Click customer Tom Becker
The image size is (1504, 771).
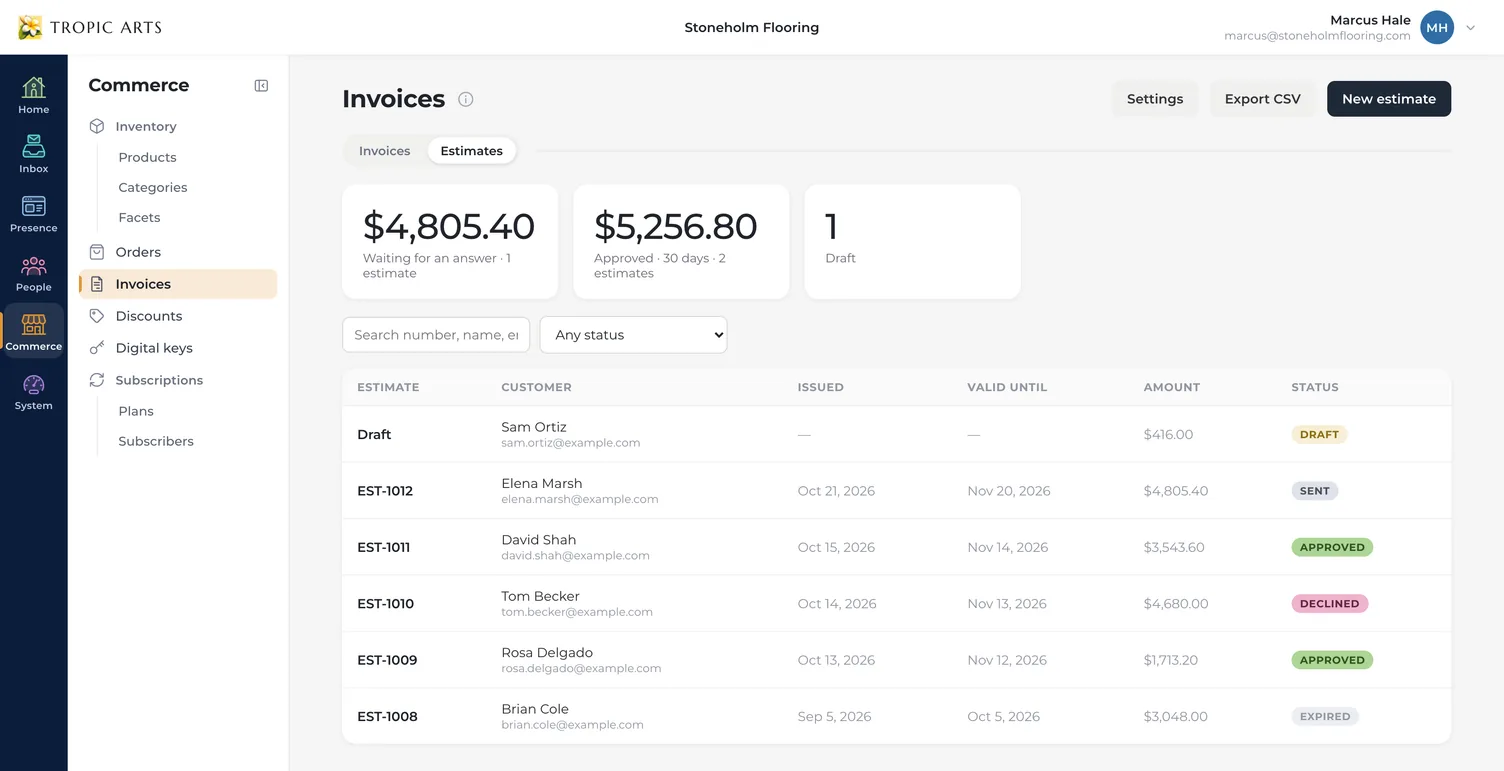(540, 596)
